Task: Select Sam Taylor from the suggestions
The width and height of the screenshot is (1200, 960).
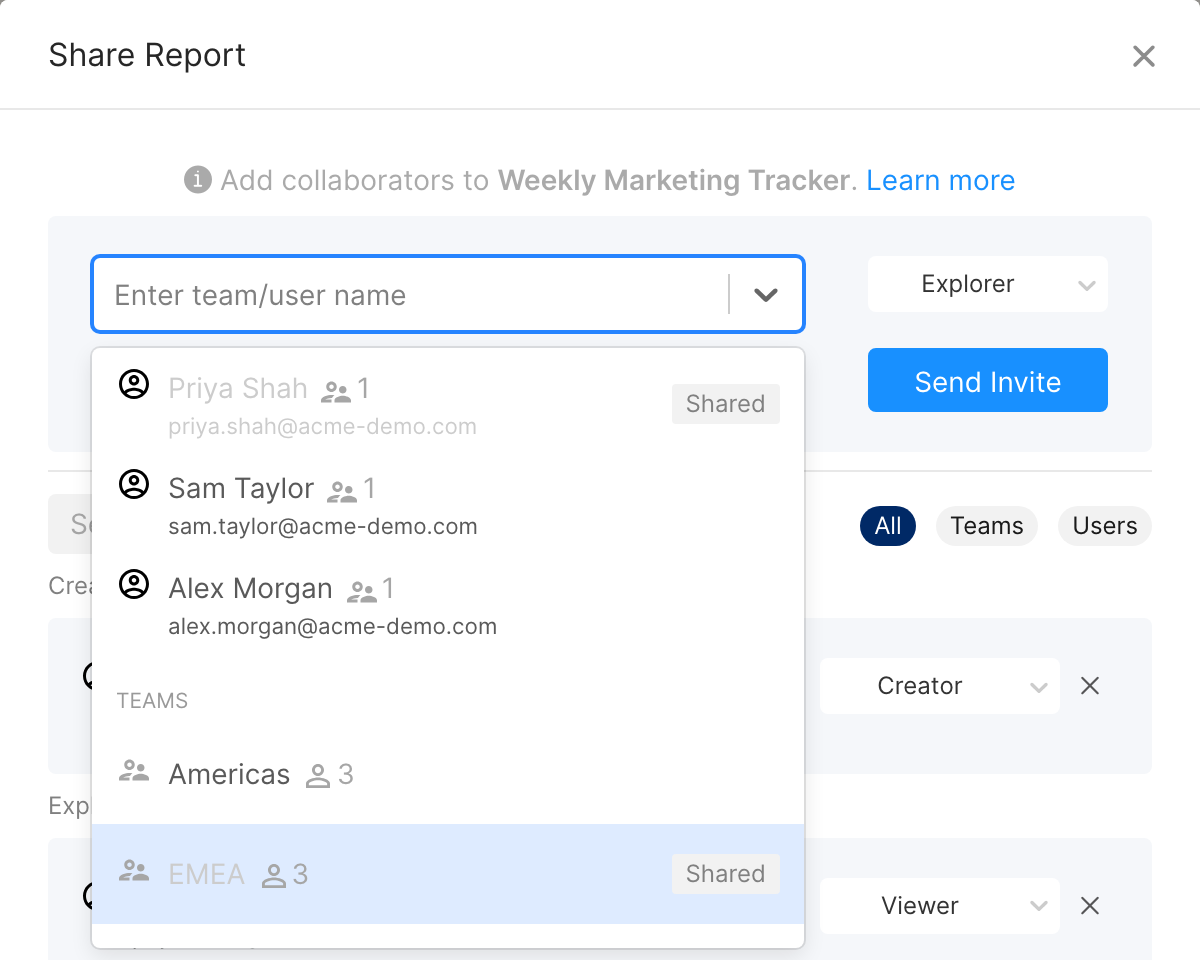Action: [x=448, y=505]
